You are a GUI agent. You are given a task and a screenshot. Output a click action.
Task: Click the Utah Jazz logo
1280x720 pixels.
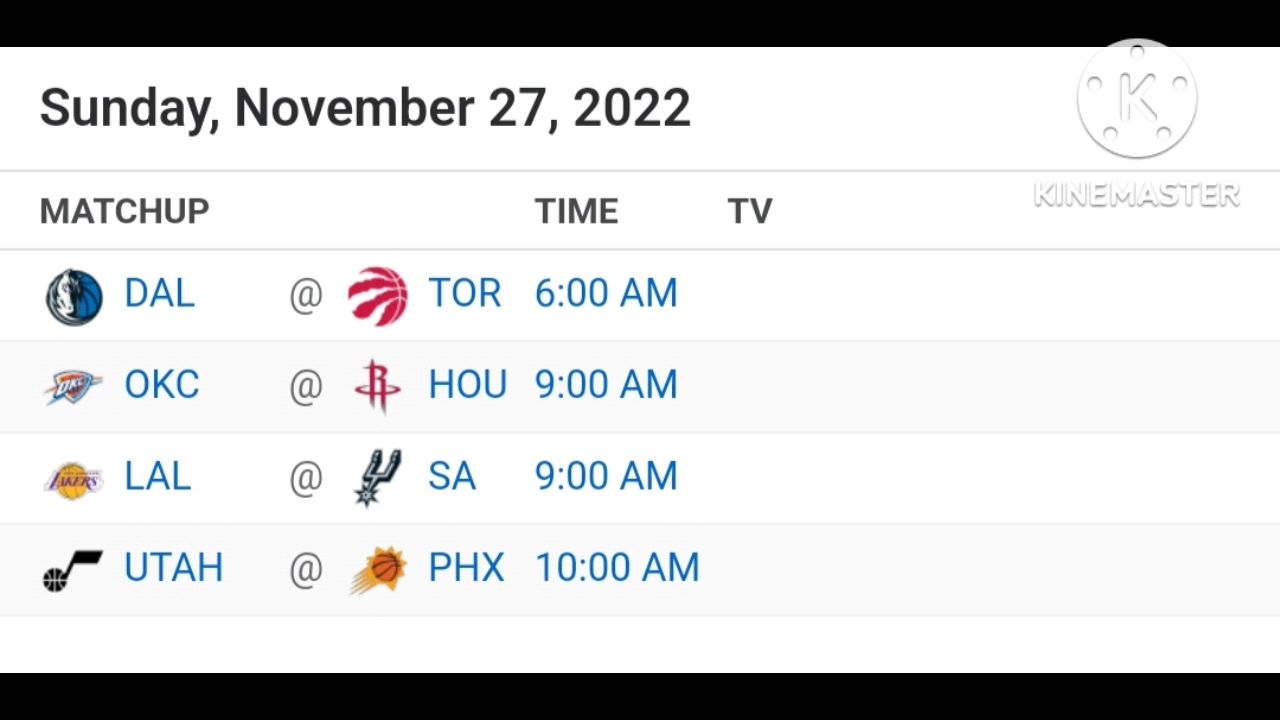point(73,571)
